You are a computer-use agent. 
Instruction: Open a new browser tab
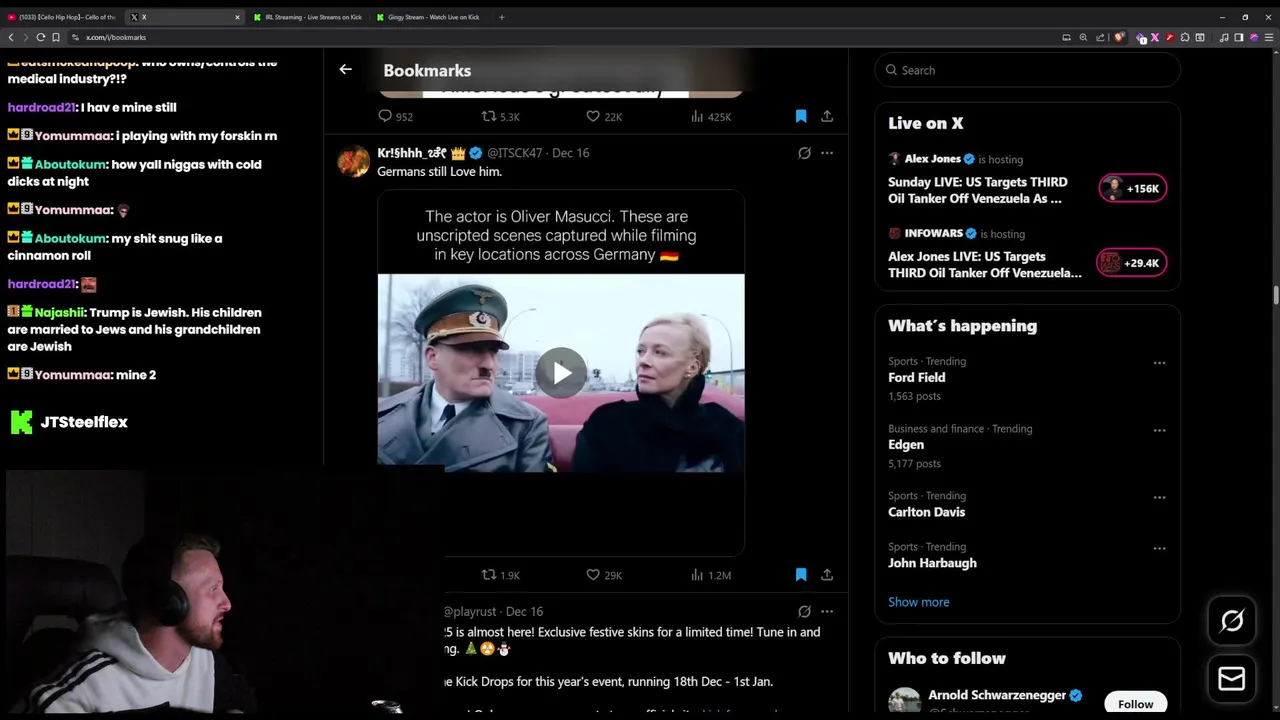pyautogui.click(x=501, y=17)
